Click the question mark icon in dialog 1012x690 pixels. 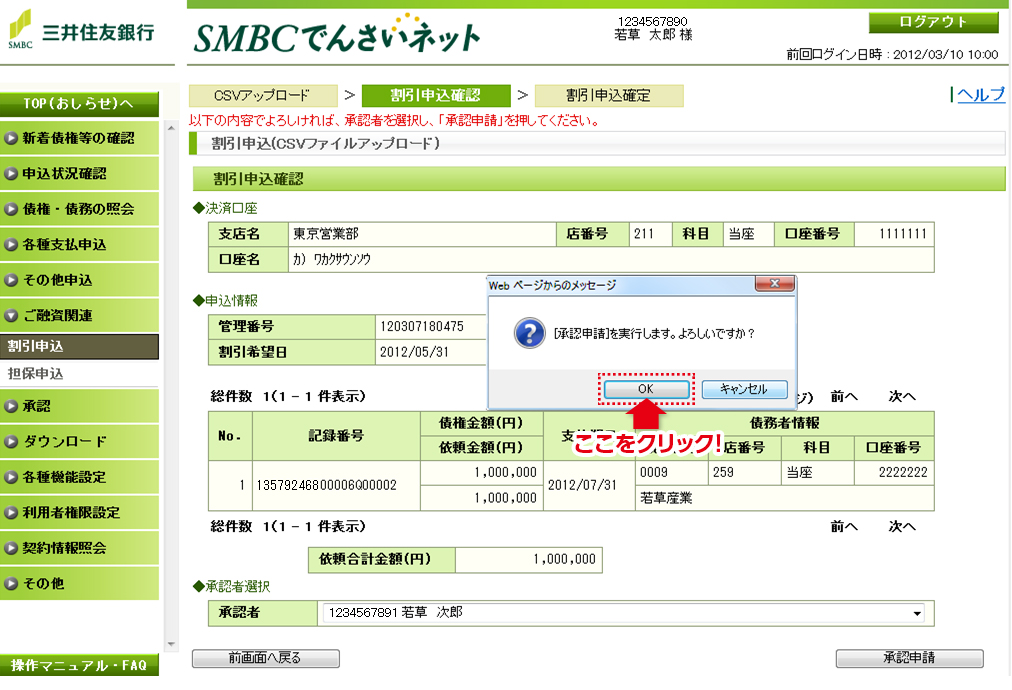(x=529, y=333)
